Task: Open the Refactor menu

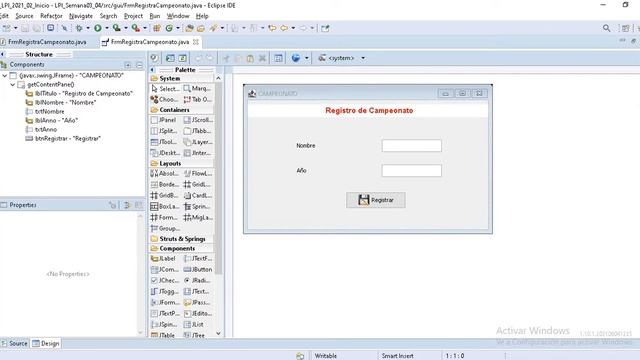Action: point(51,16)
